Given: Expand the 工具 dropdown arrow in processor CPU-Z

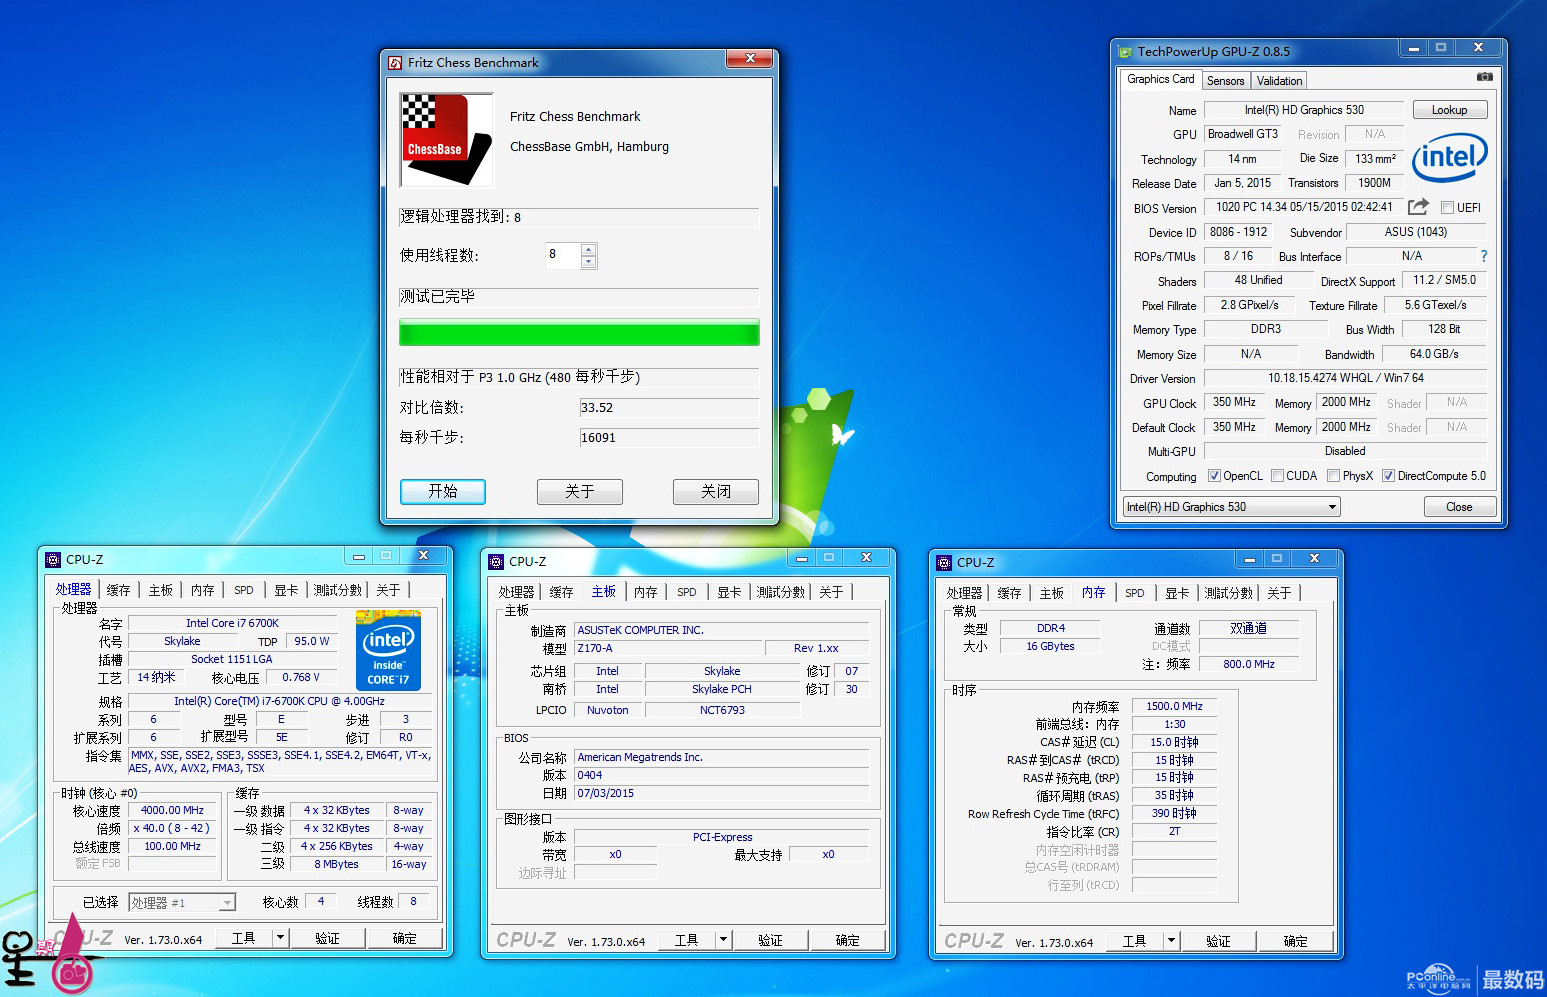Looking at the screenshot, I should (x=281, y=938).
